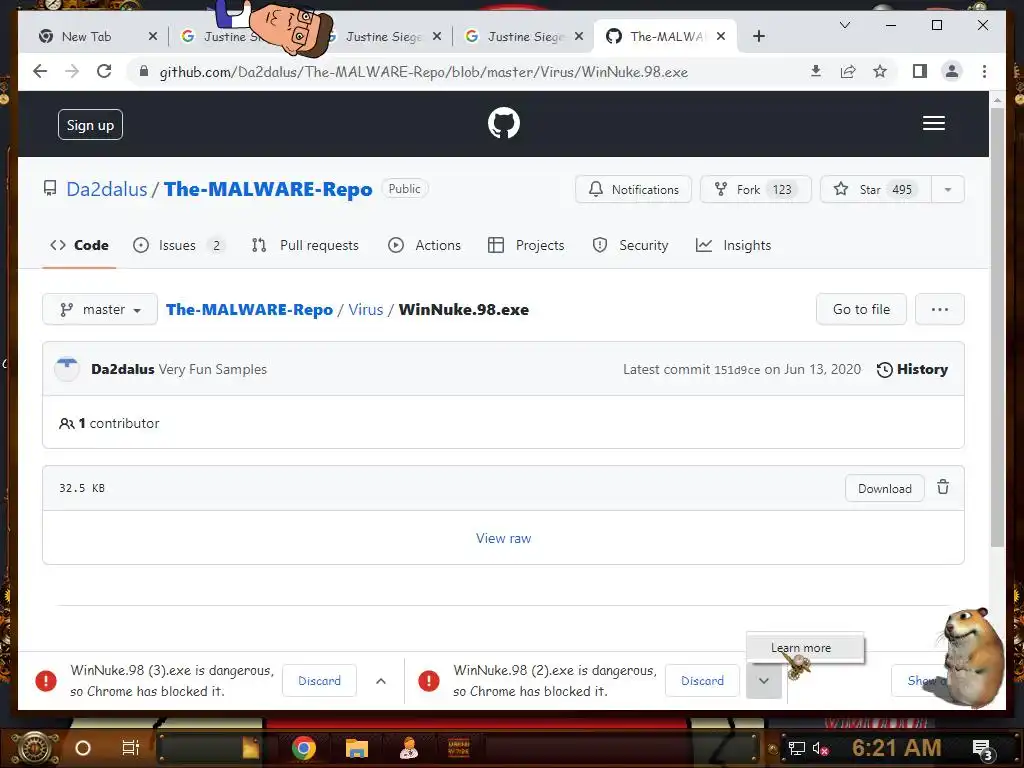Open the three-dot file options menu

(939, 309)
